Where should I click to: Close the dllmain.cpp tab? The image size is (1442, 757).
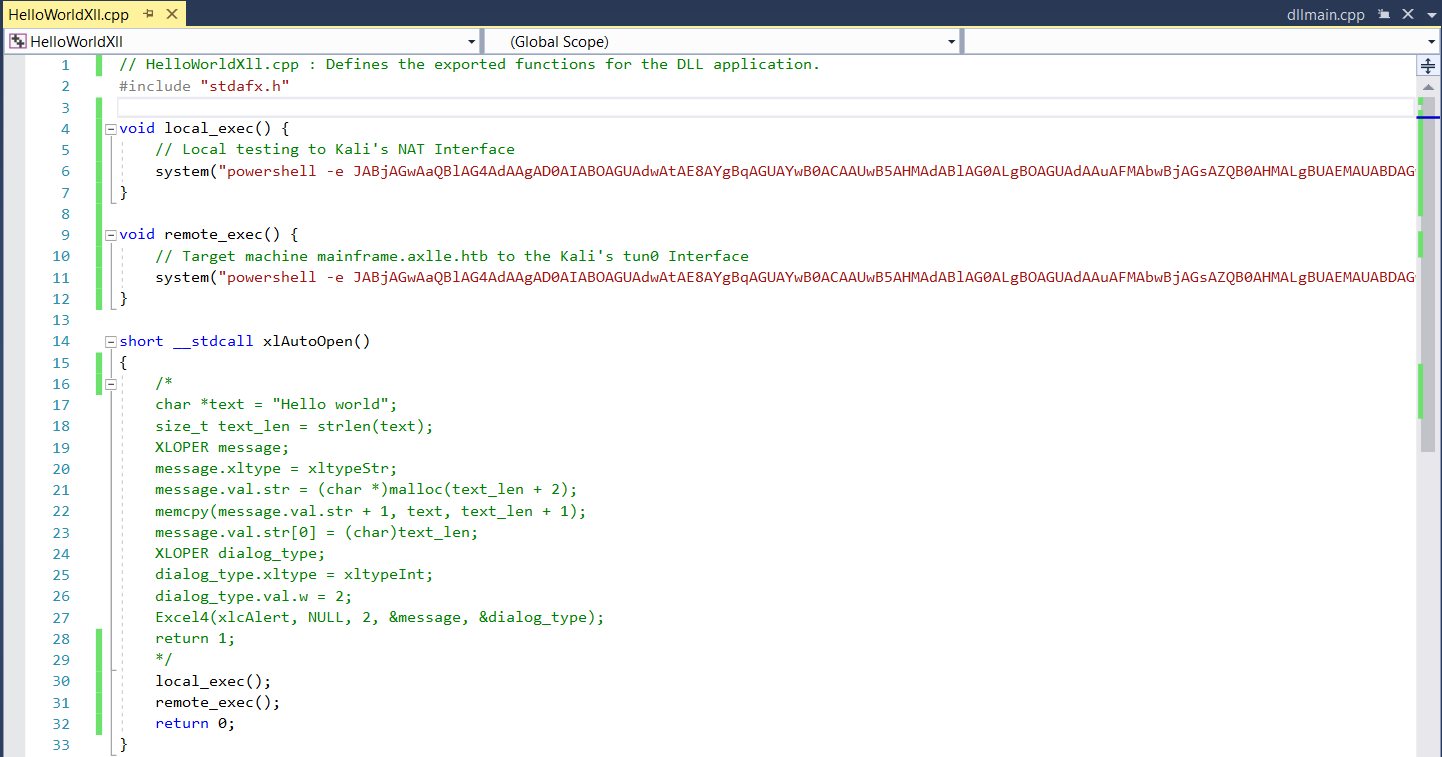1408,15
